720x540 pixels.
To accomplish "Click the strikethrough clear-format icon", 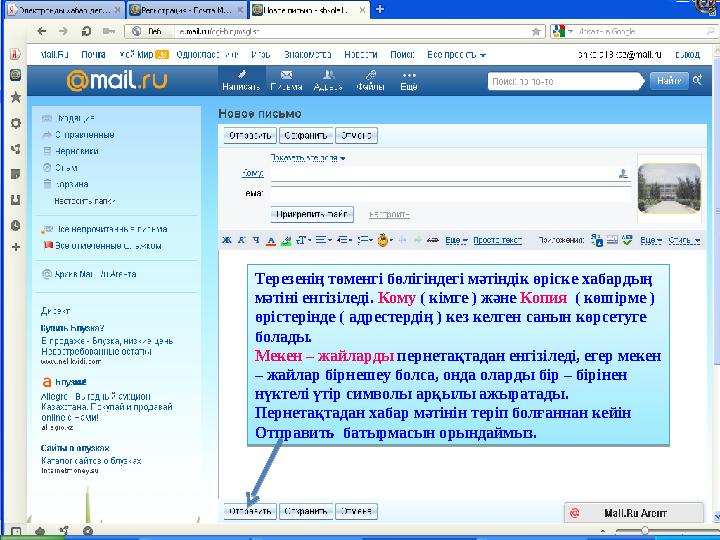I will tap(432, 240).
